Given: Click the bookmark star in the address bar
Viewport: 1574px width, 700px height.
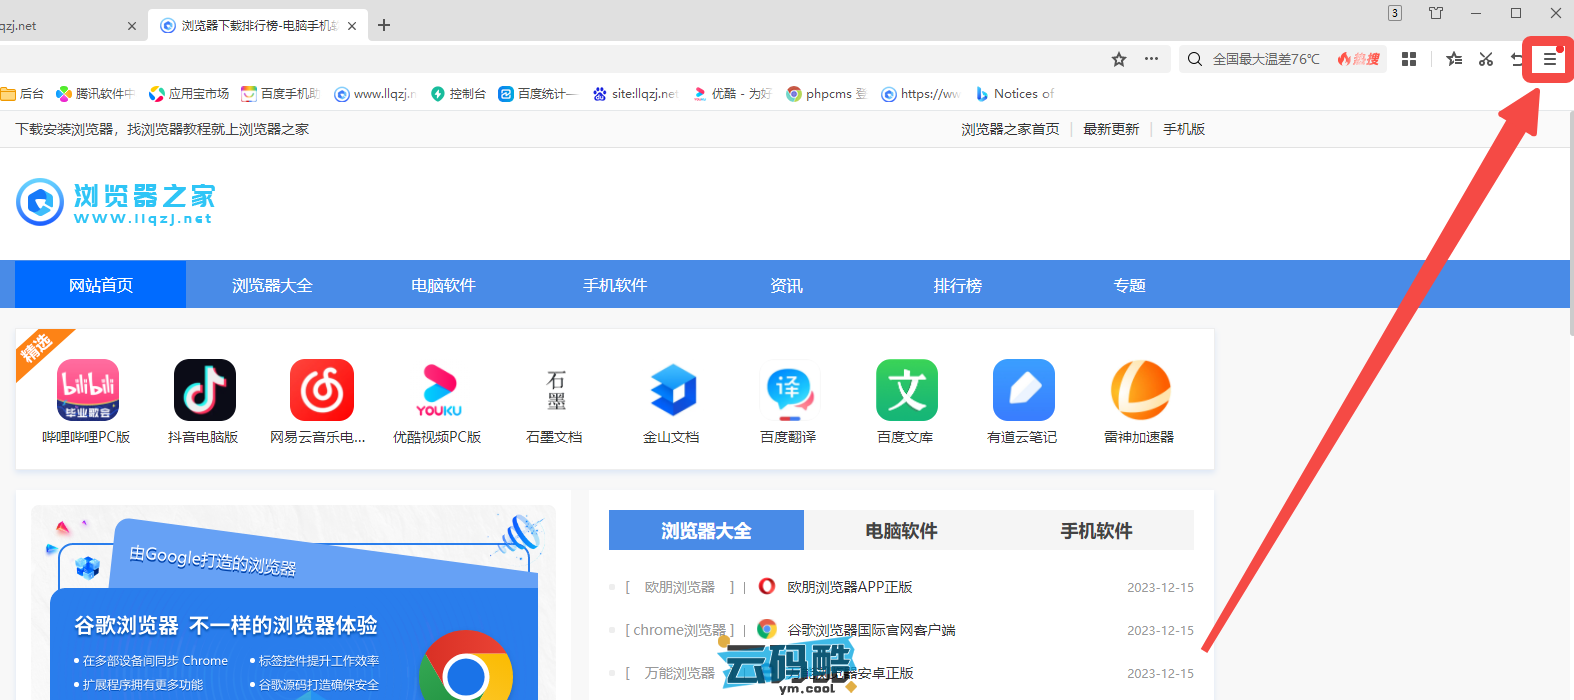Looking at the screenshot, I should tap(1119, 60).
